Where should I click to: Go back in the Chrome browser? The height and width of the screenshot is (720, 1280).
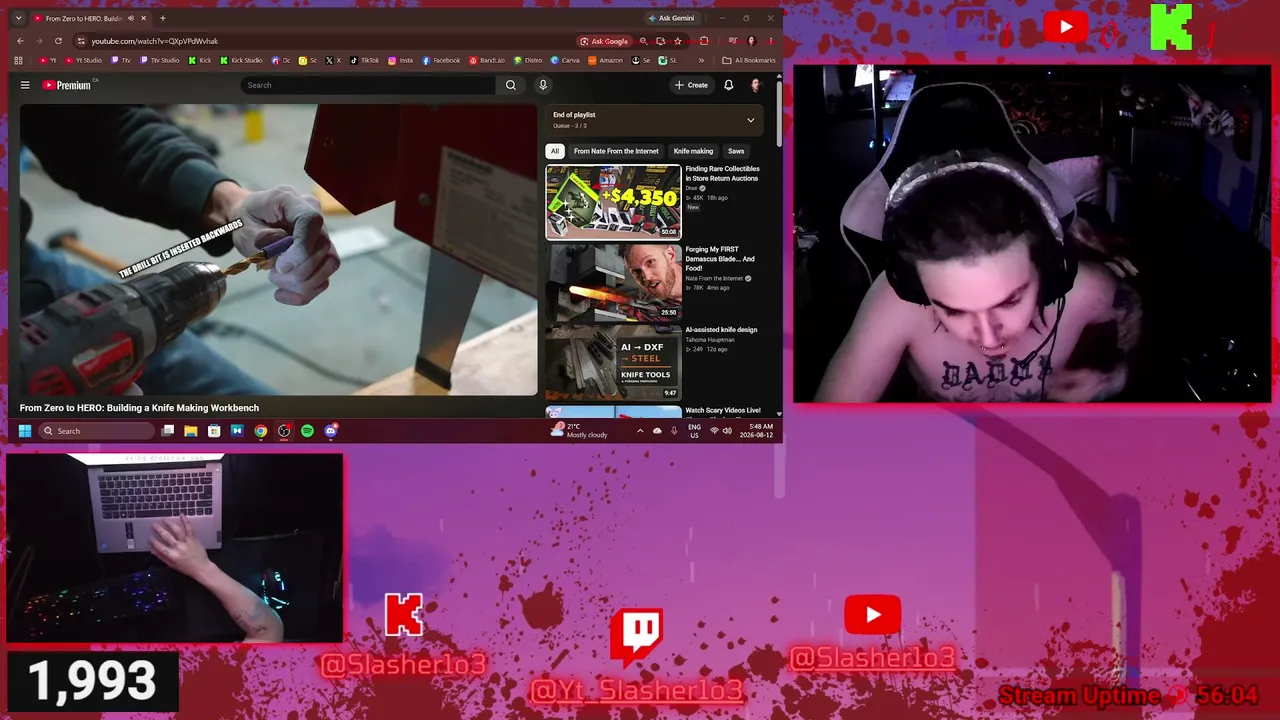tap(20, 41)
